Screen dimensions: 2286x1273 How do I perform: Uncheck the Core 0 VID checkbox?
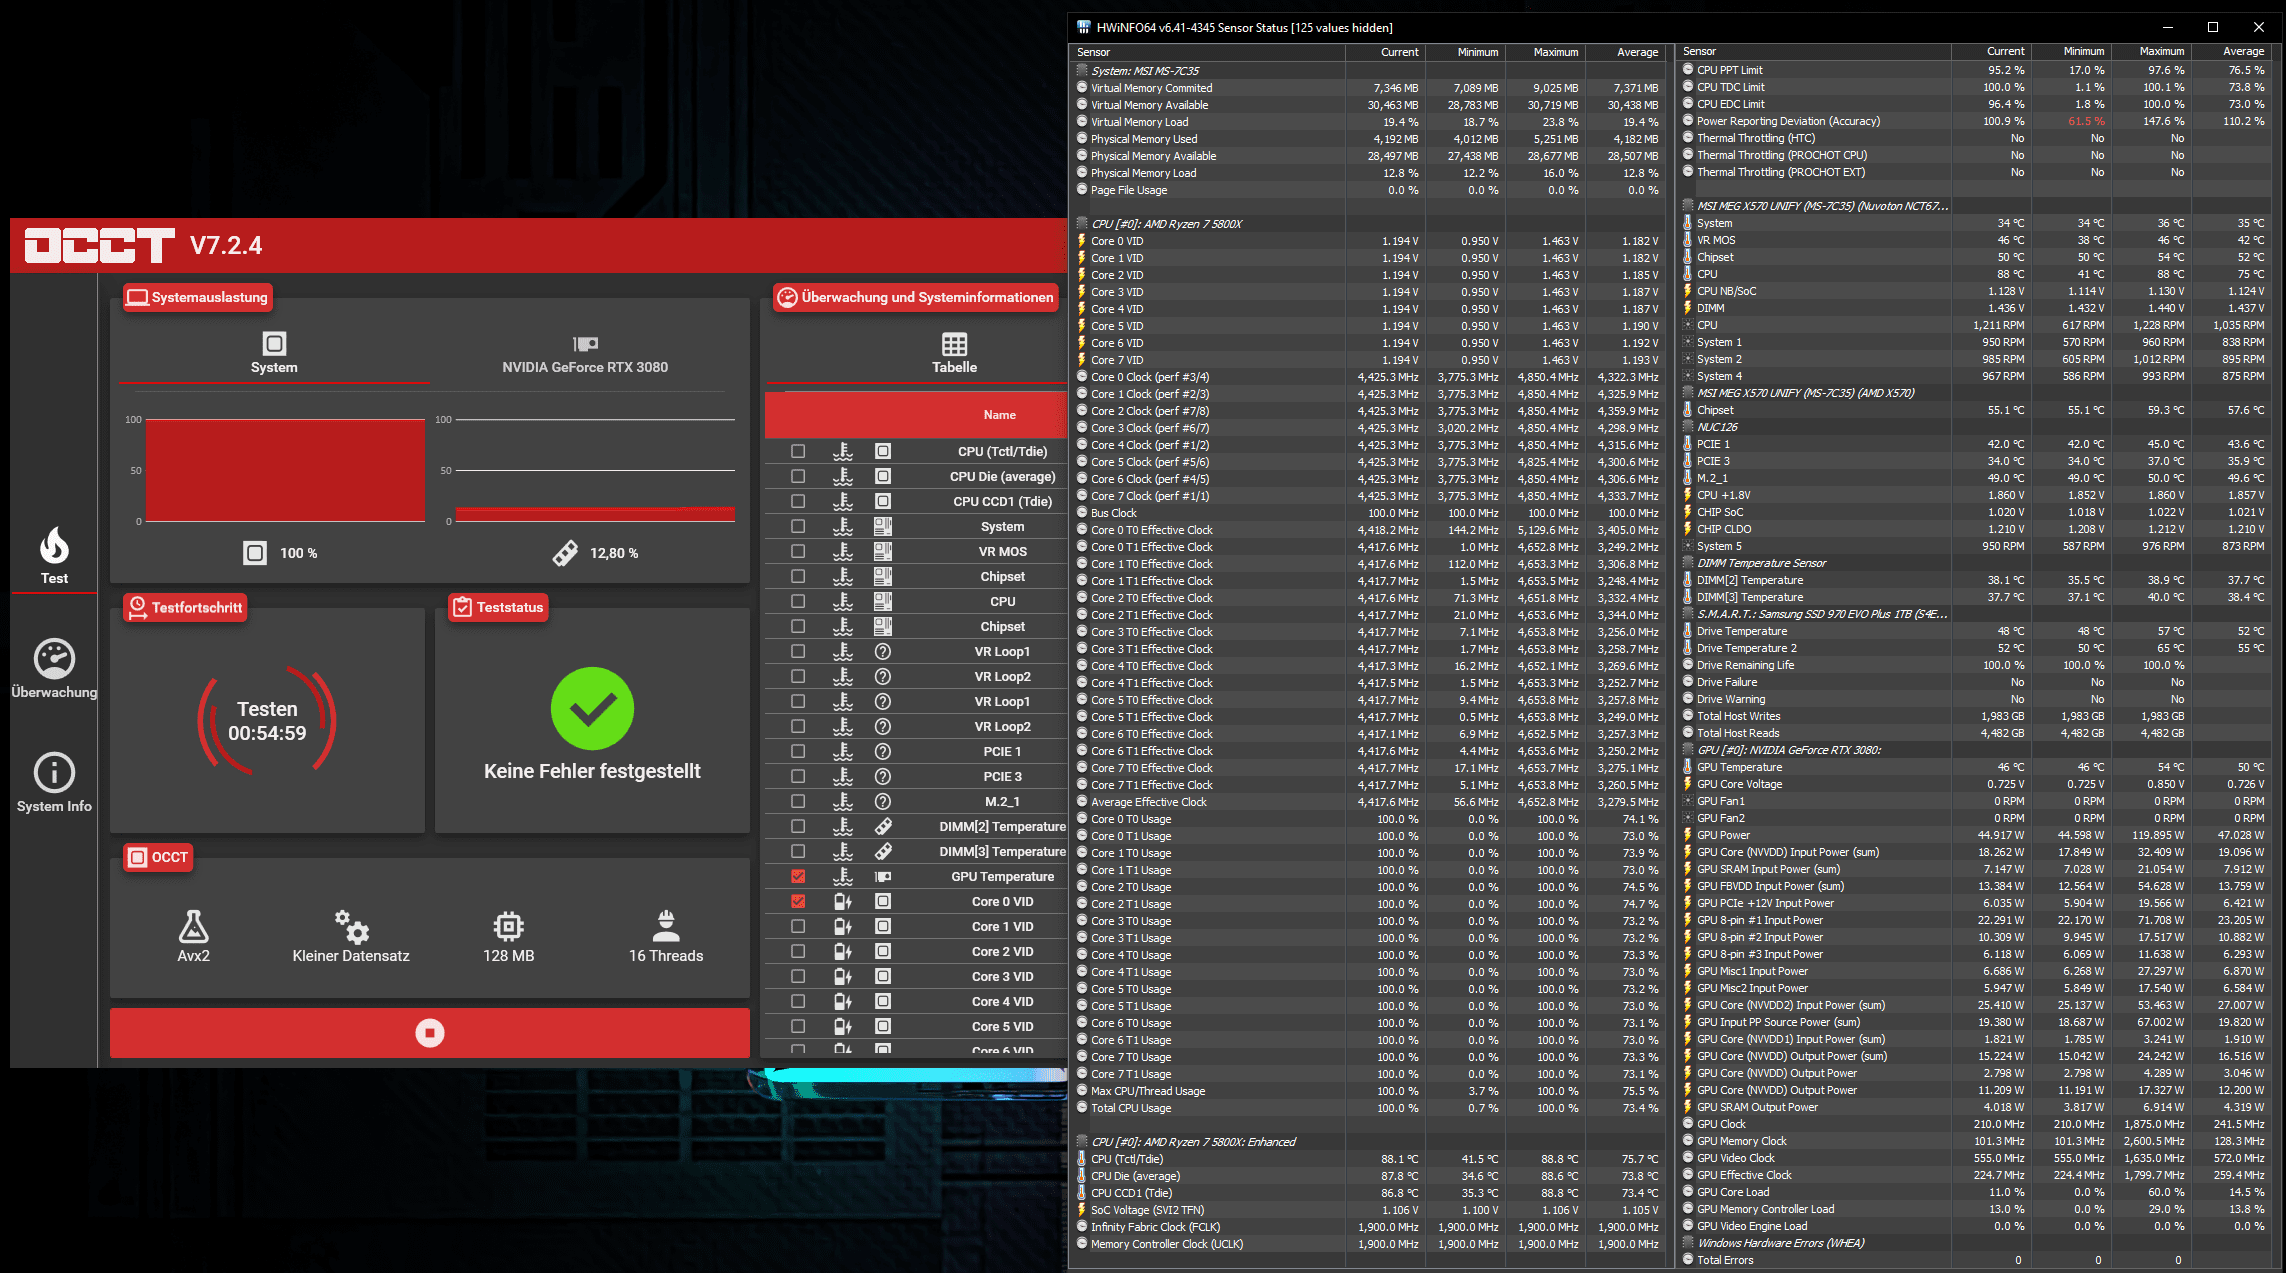798,901
